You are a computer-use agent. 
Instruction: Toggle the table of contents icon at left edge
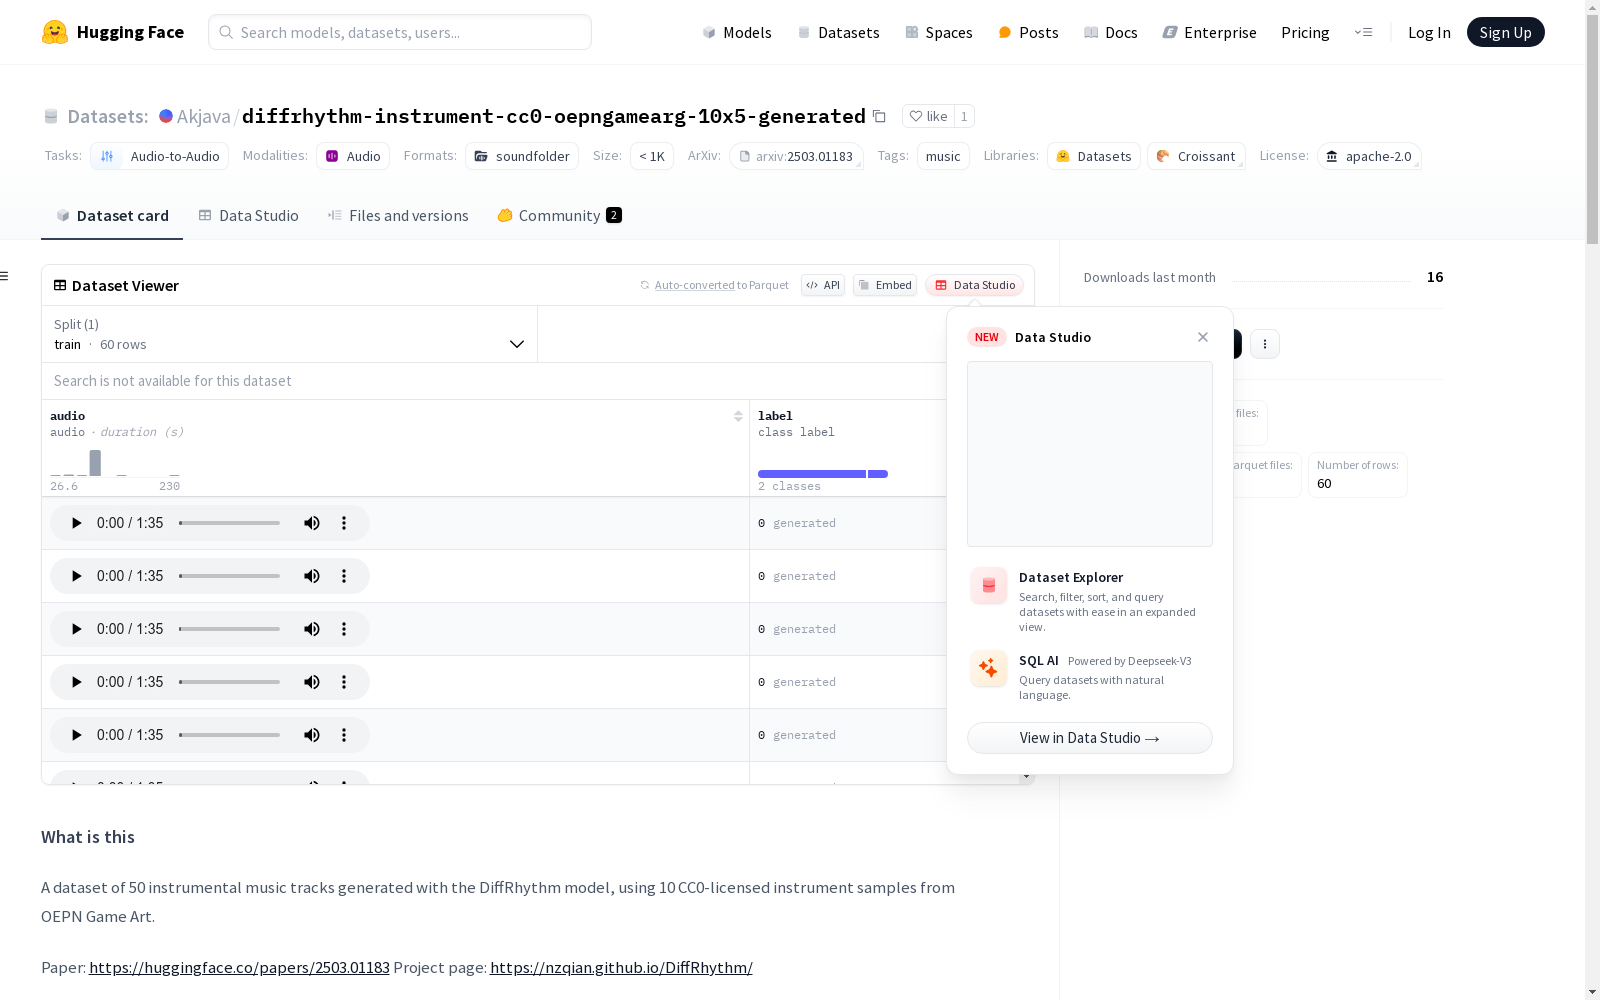[x=4, y=276]
